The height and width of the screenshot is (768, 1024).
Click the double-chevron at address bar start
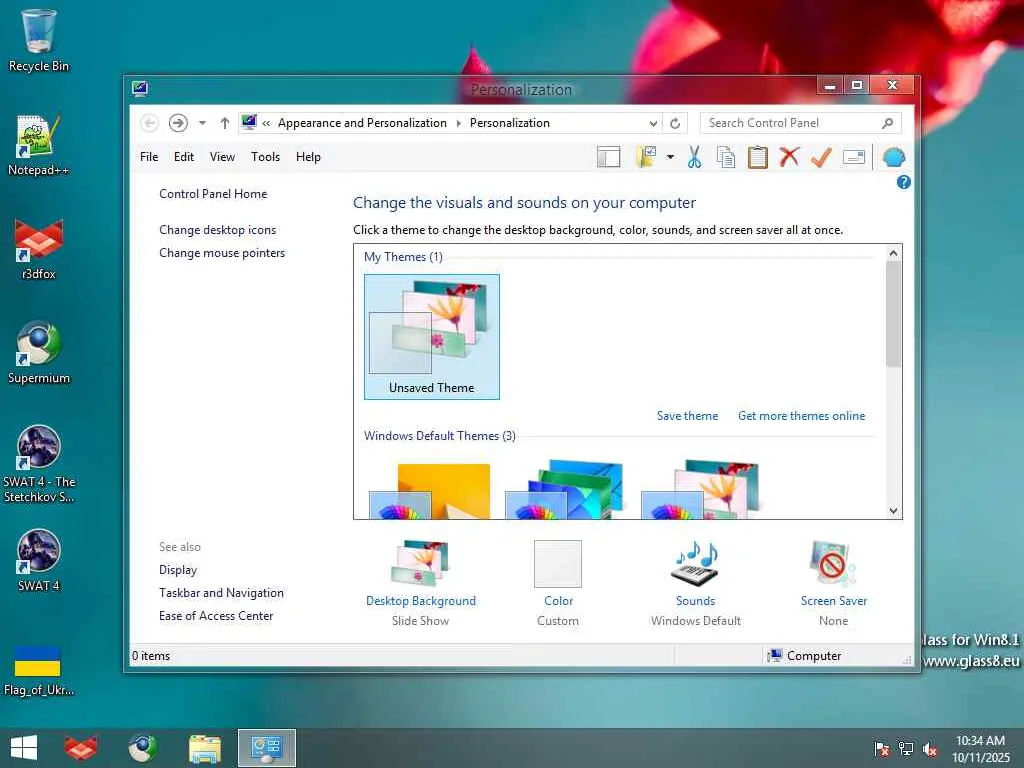266,123
